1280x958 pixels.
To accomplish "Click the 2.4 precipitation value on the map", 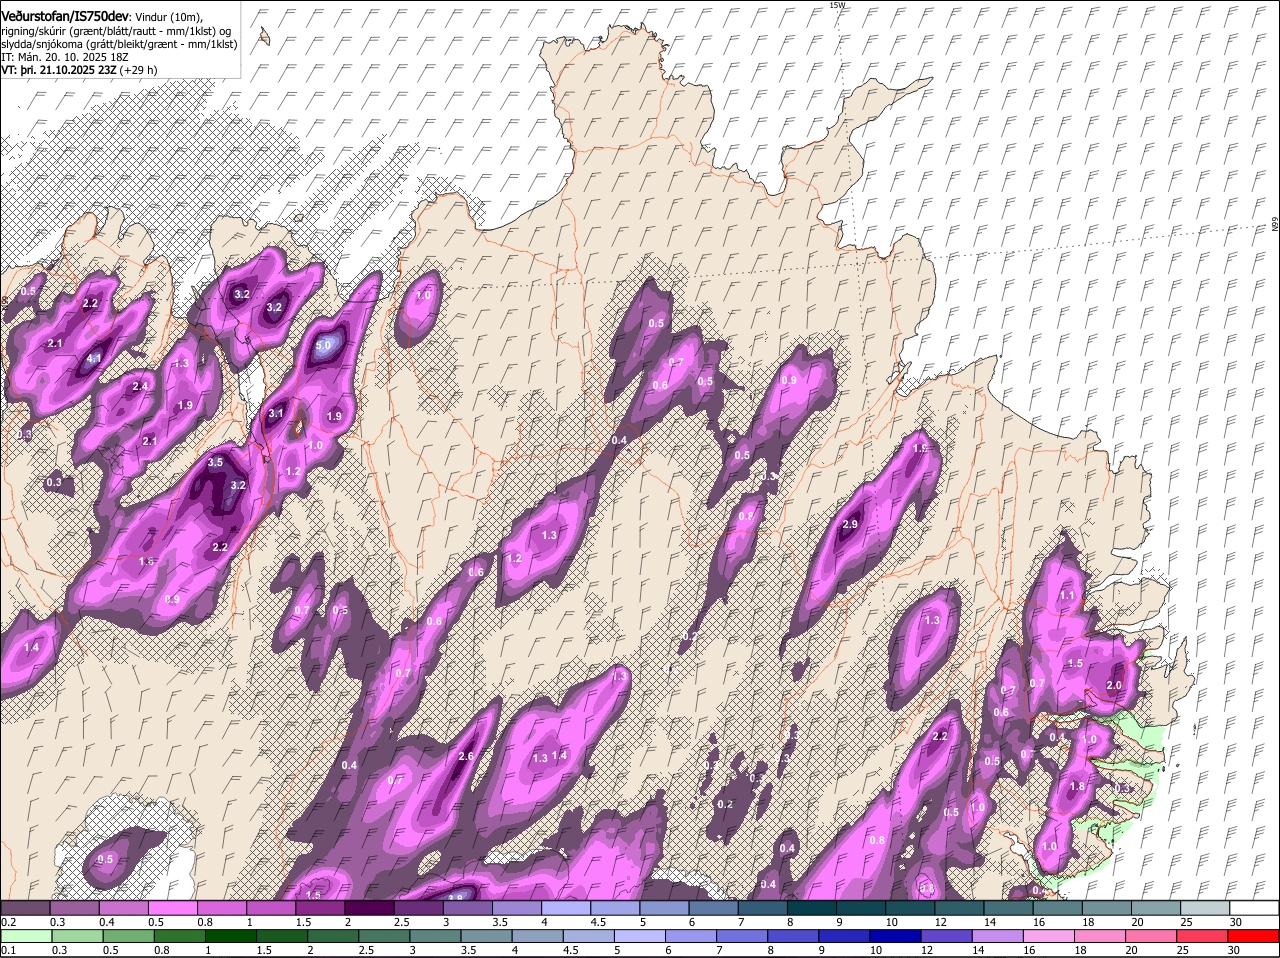I will click(x=140, y=386).
